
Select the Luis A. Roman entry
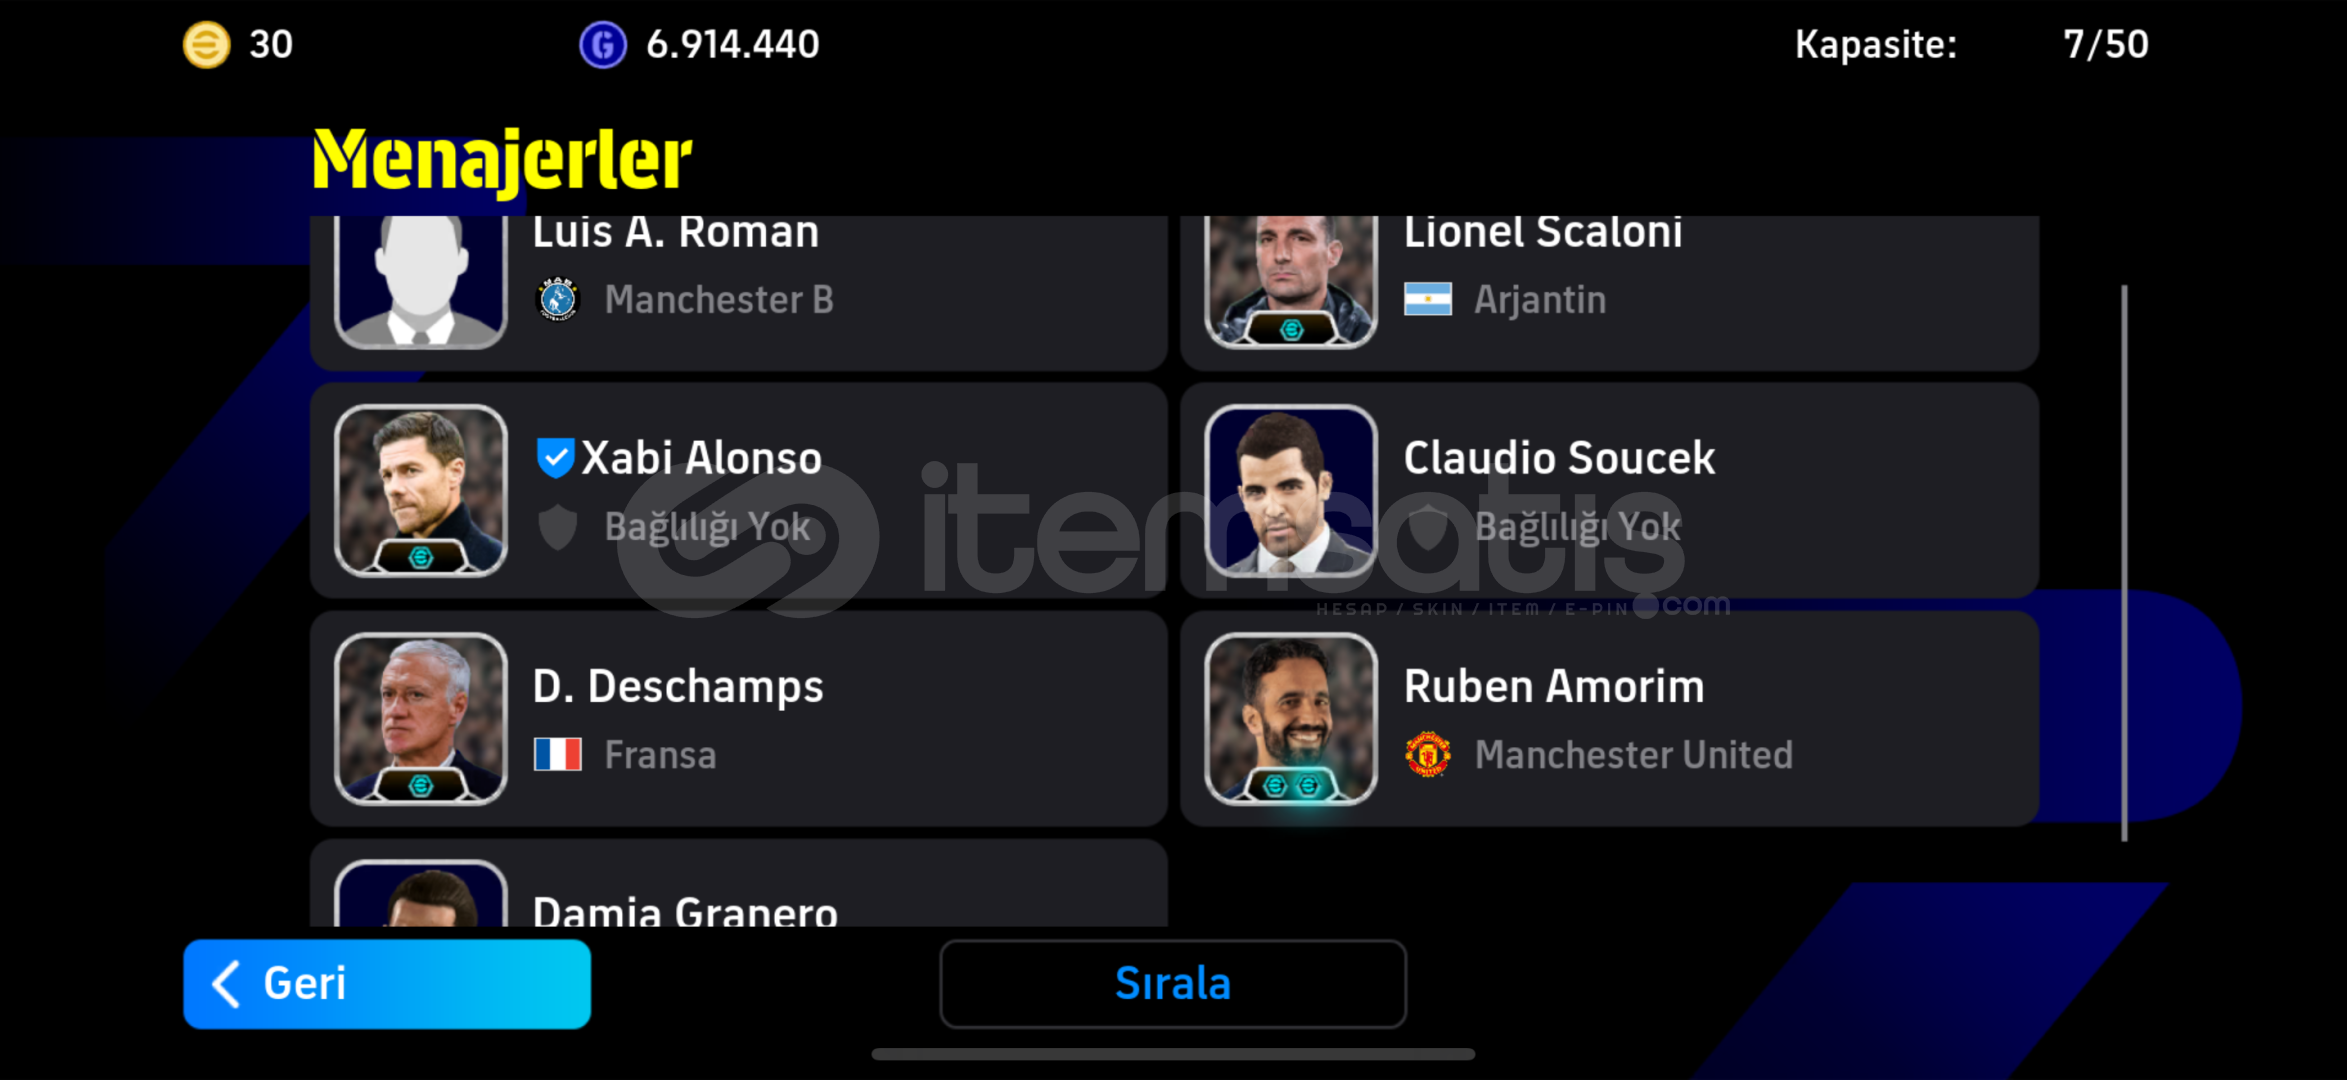pyautogui.click(x=739, y=292)
